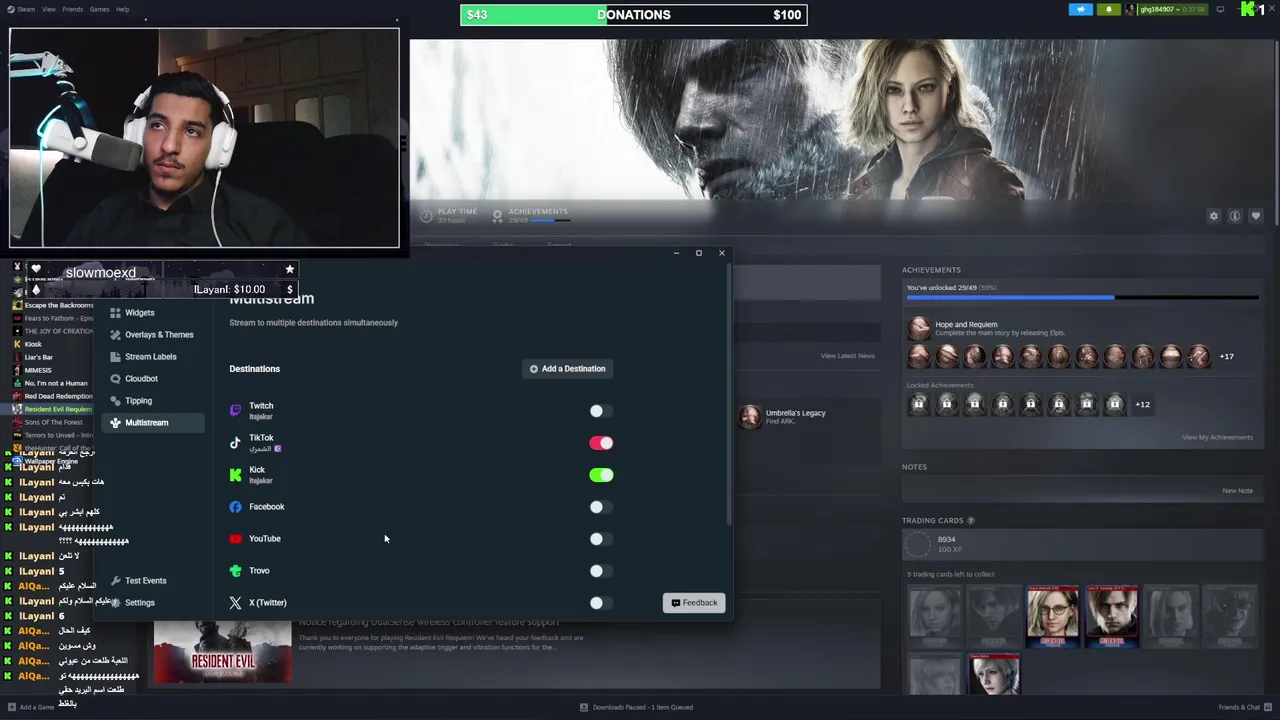Viewport: 1280px width, 720px height.
Task: Click View My Achievements link
Action: [1217, 437]
